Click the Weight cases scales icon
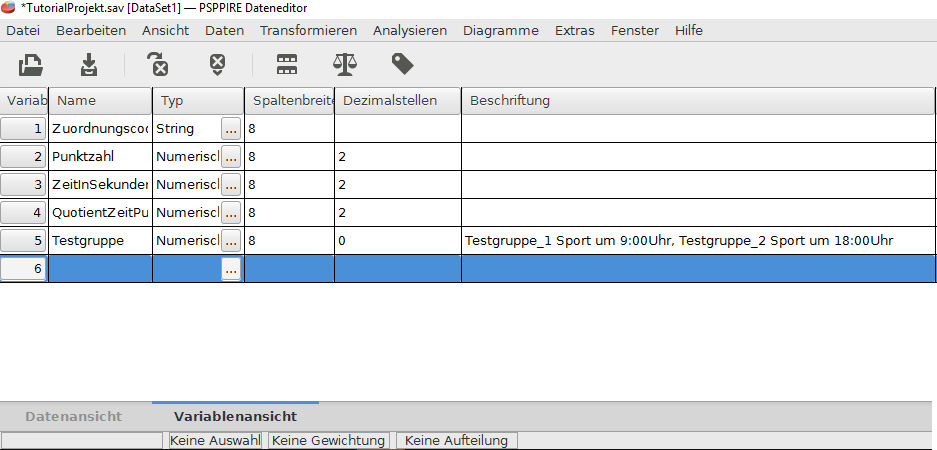 point(344,65)
